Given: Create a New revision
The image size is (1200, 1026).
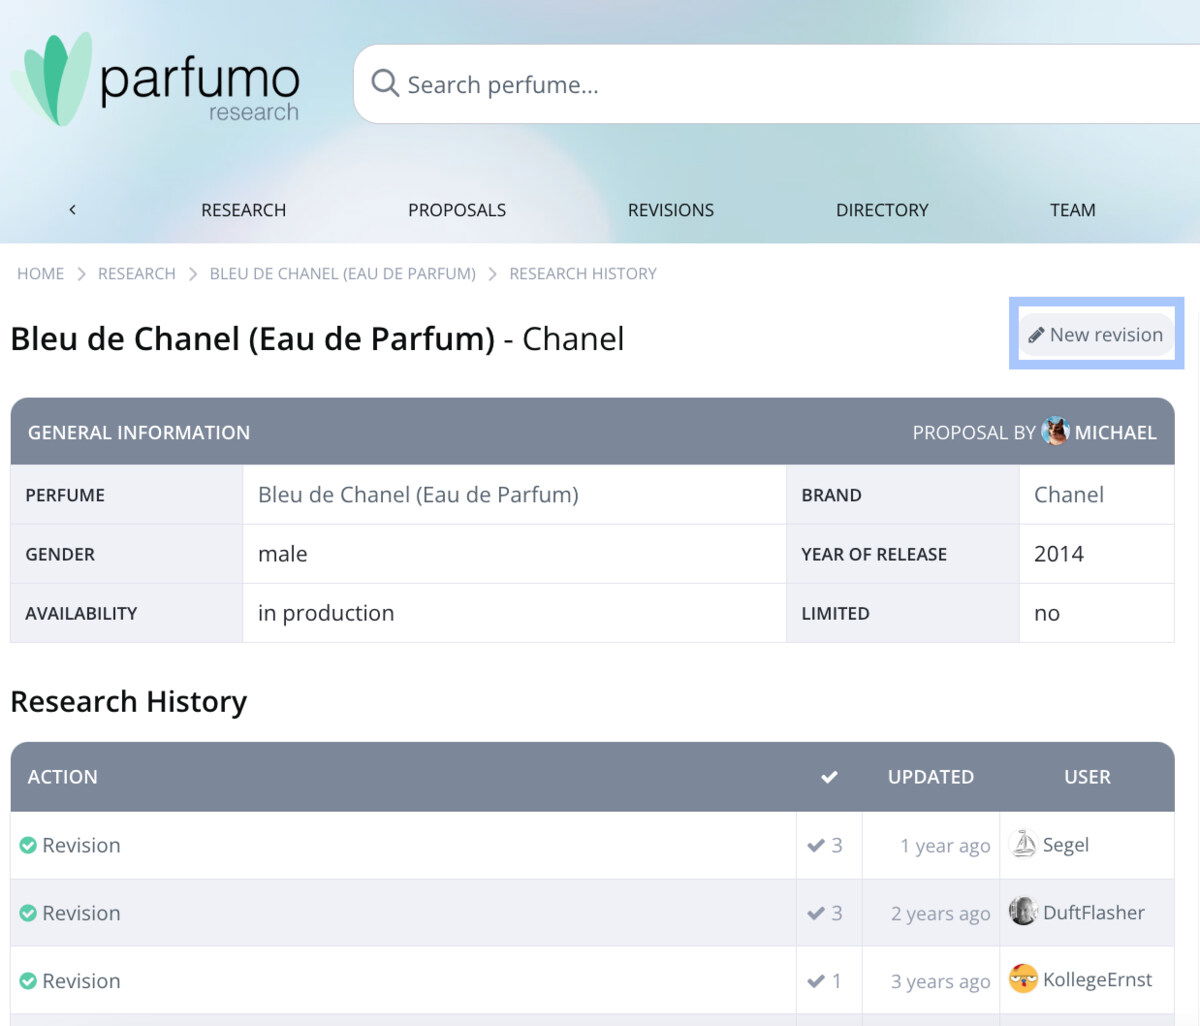Looking at the screenshot, I should 1096,335.
